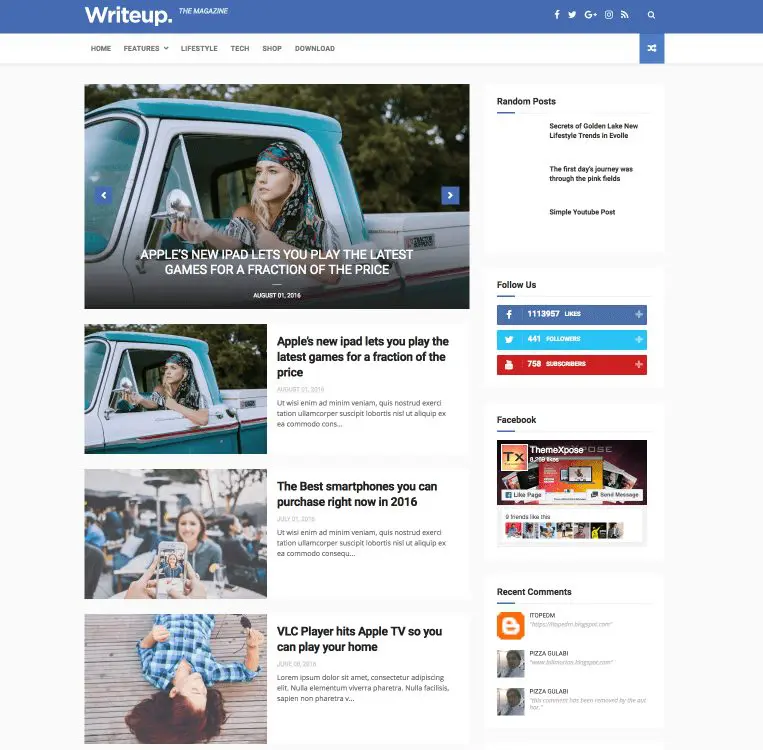Open post 'Apple's new ipad lets you play'
This screenshot has width=763, height=750.
(363, 357)
